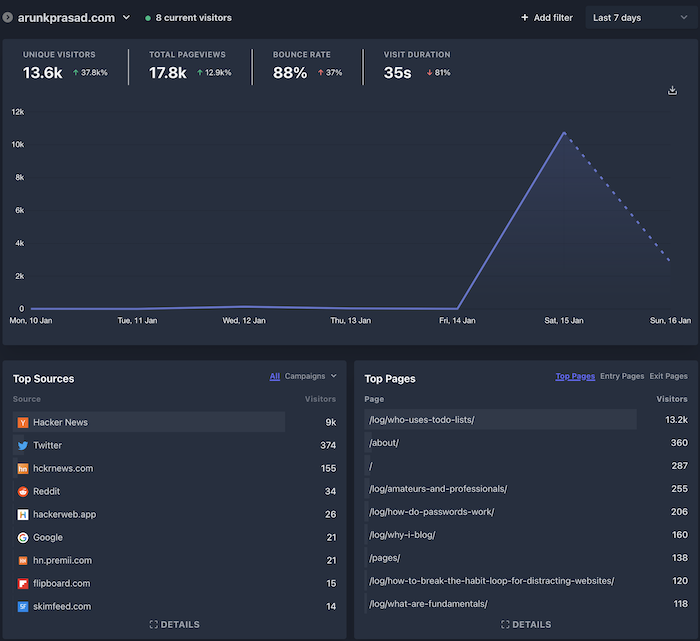Select the Top Pages tab

click(x=575, y=376)
